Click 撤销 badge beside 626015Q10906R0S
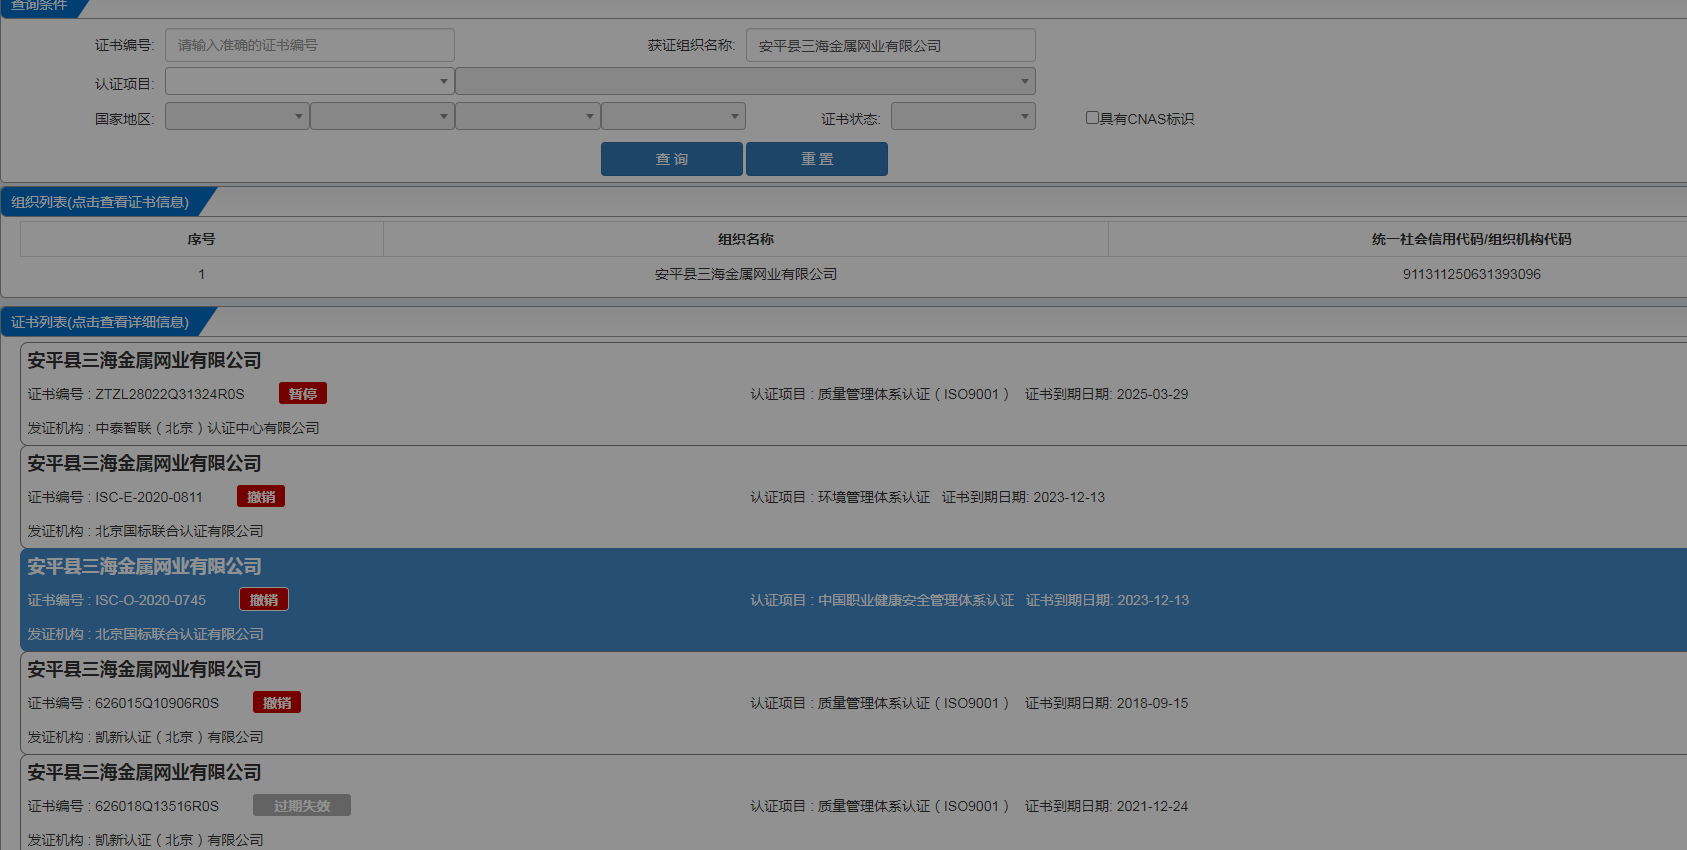This screenshot has height=850, width=1687. click(x=277, y=703)
